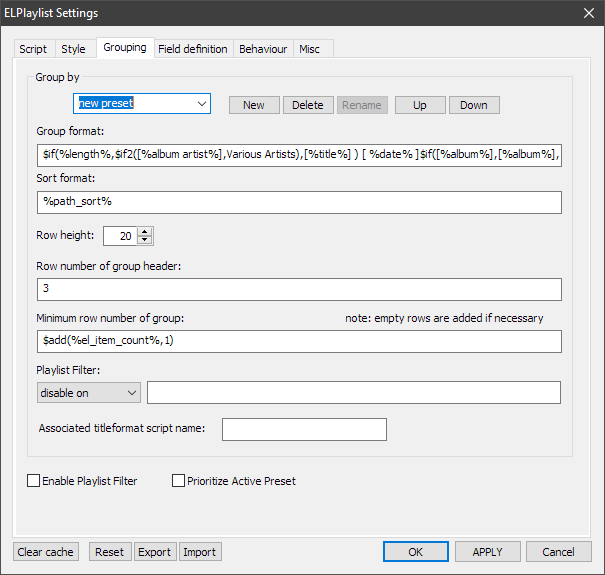605x575 pixels.
Task: Expand the new preset dropdown
Action: click(x=202, y=104)
